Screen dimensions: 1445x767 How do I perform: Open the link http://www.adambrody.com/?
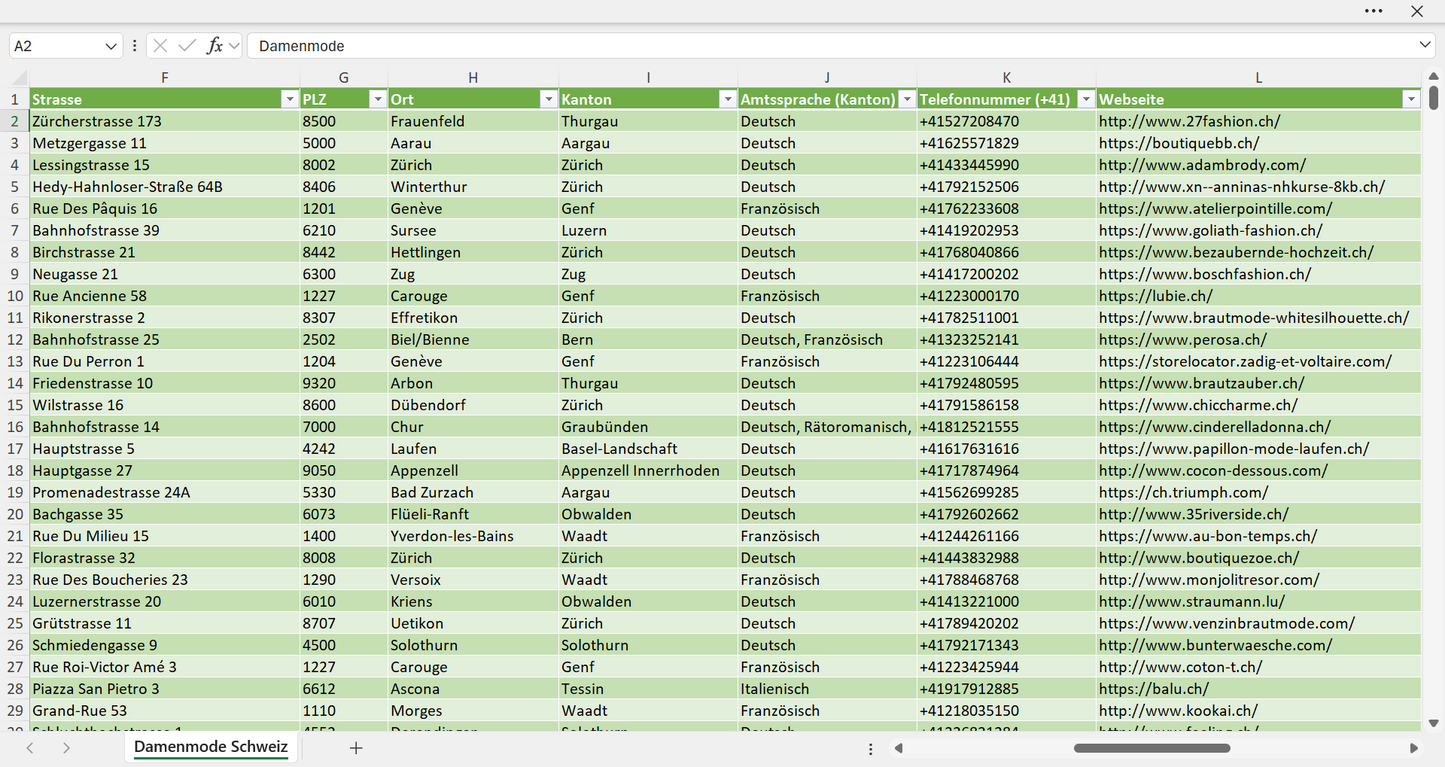[1202, 165]
